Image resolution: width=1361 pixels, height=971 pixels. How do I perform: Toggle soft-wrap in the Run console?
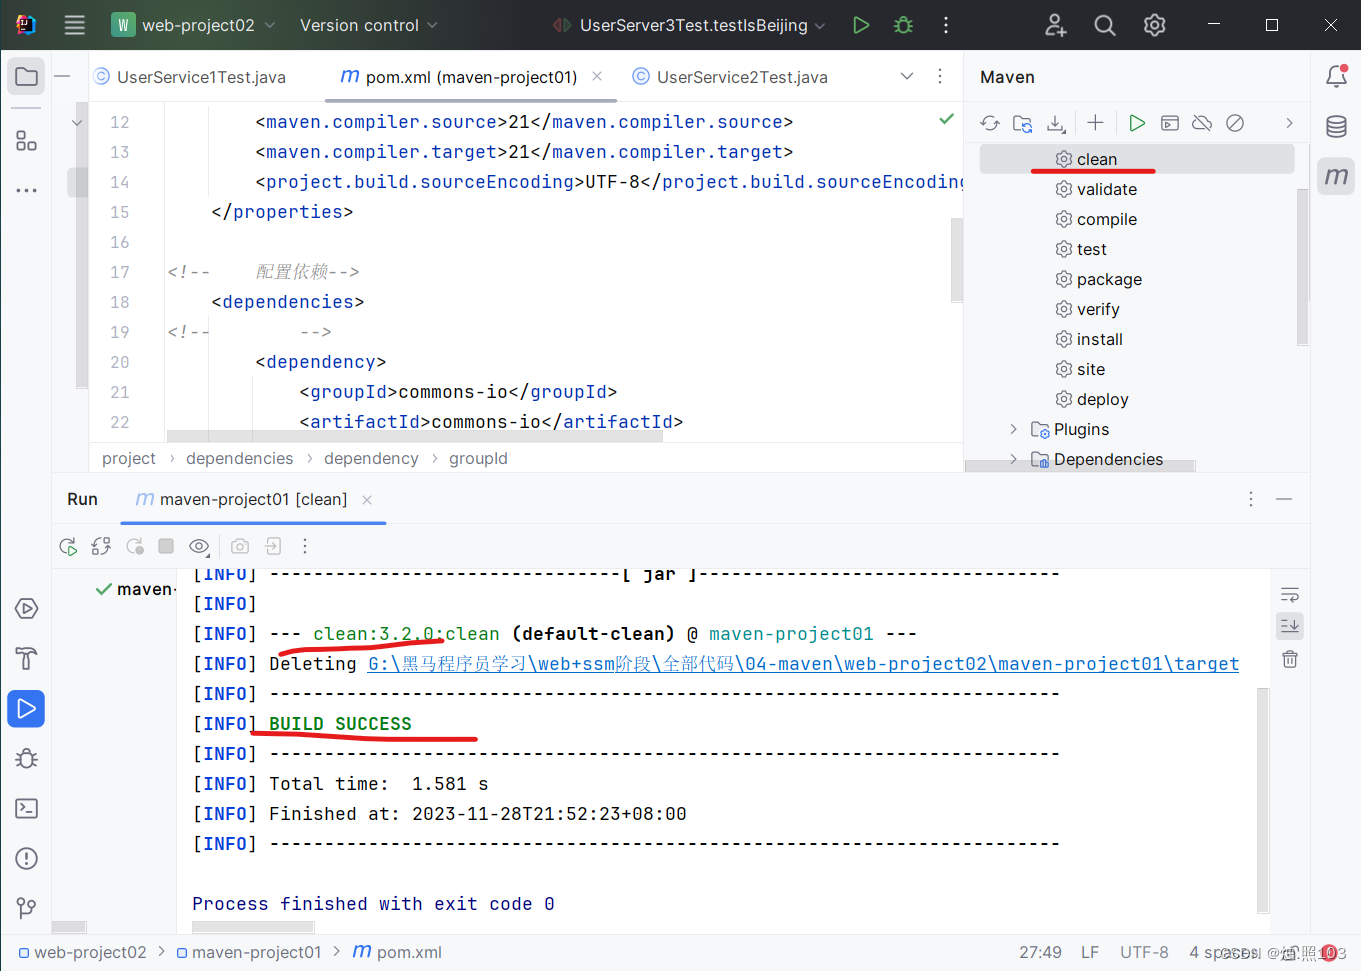[1289, 594]
